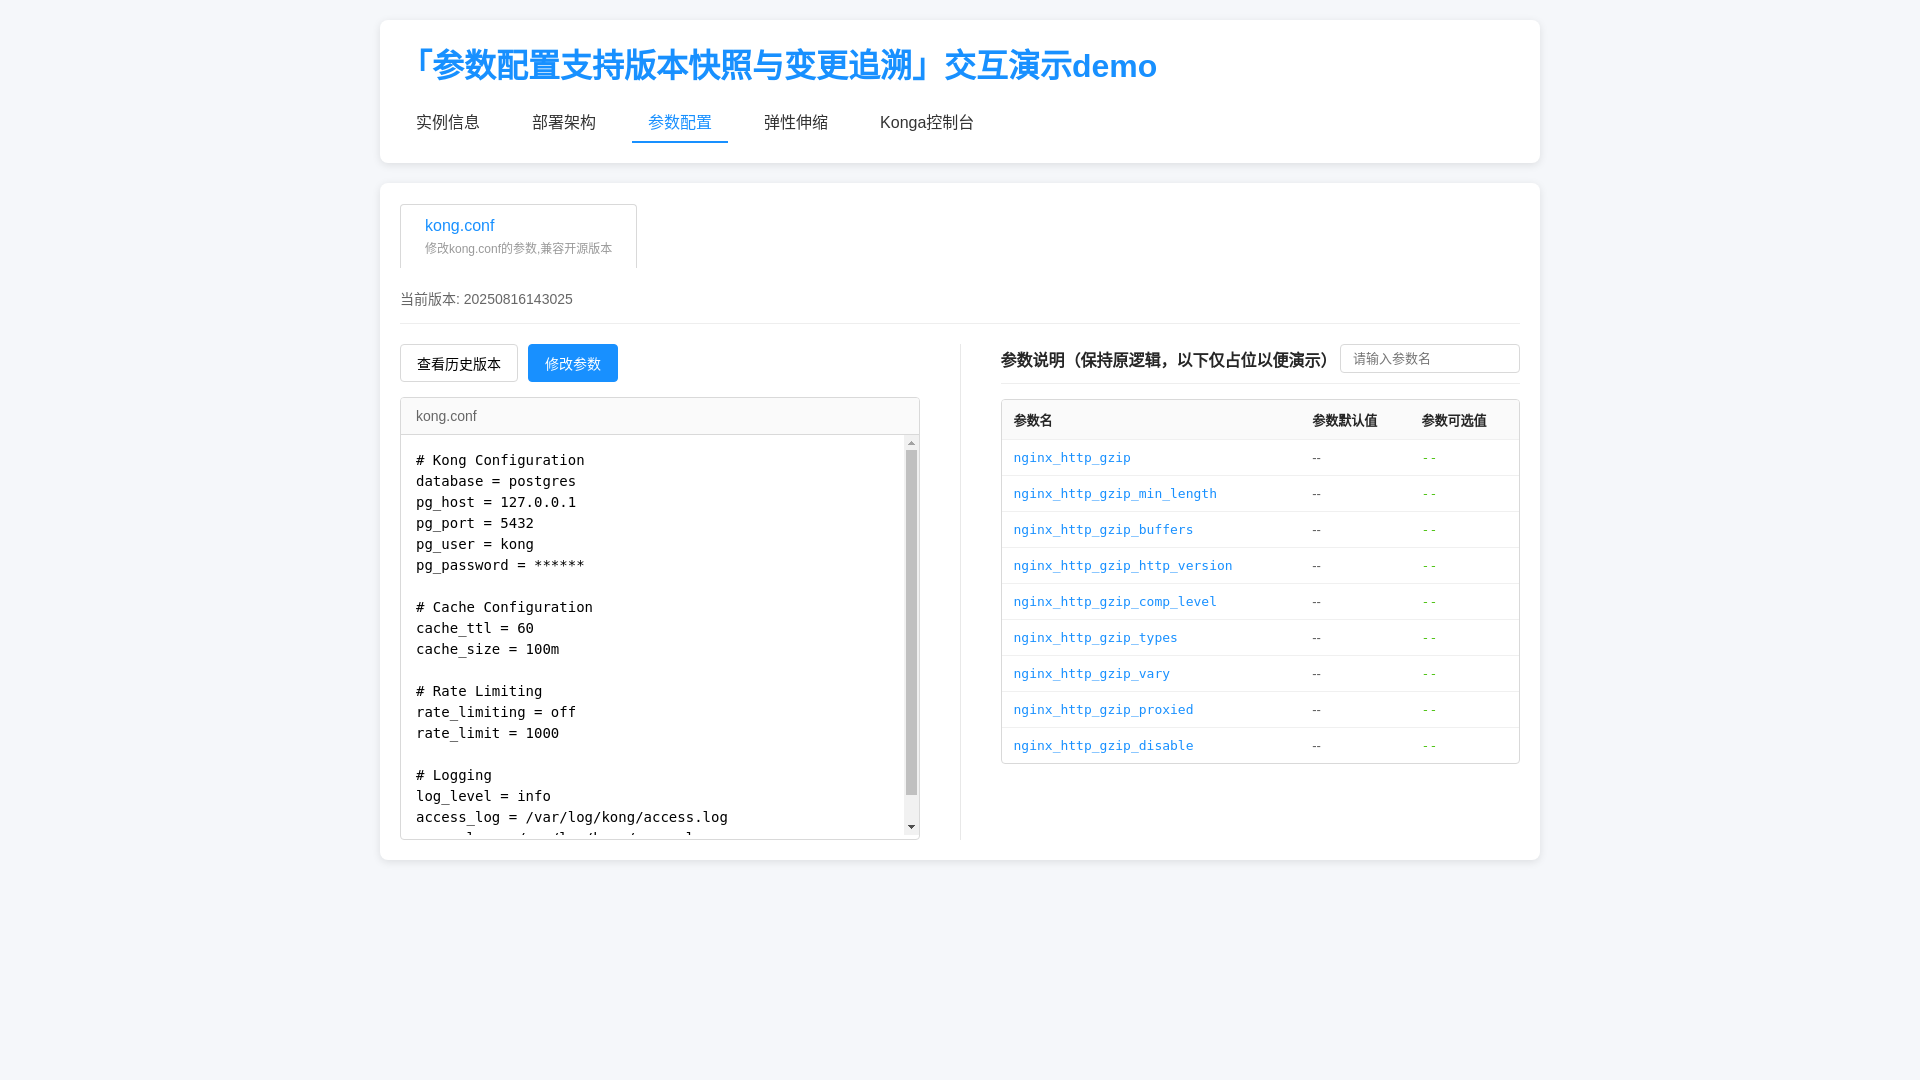Image resolution: width=1920 pixels, height=1080 pixels.
Task: Open nginx_http_gzip_proxied parameter link
Action: pos(1103,709)
